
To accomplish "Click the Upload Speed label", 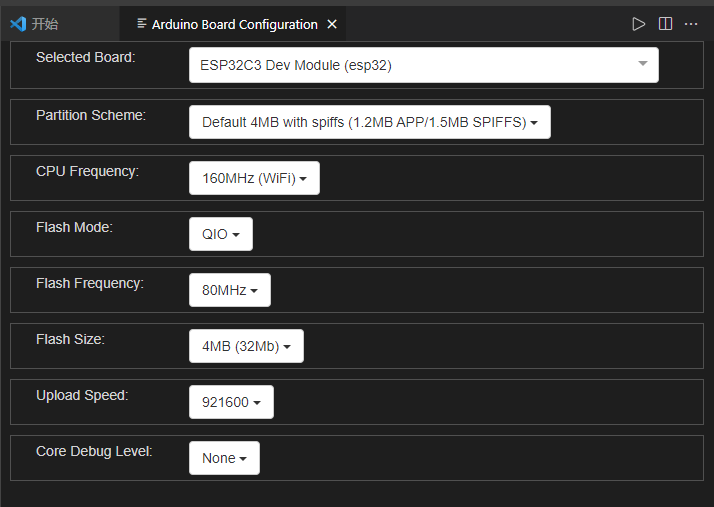I will click(x=82, y=395).
